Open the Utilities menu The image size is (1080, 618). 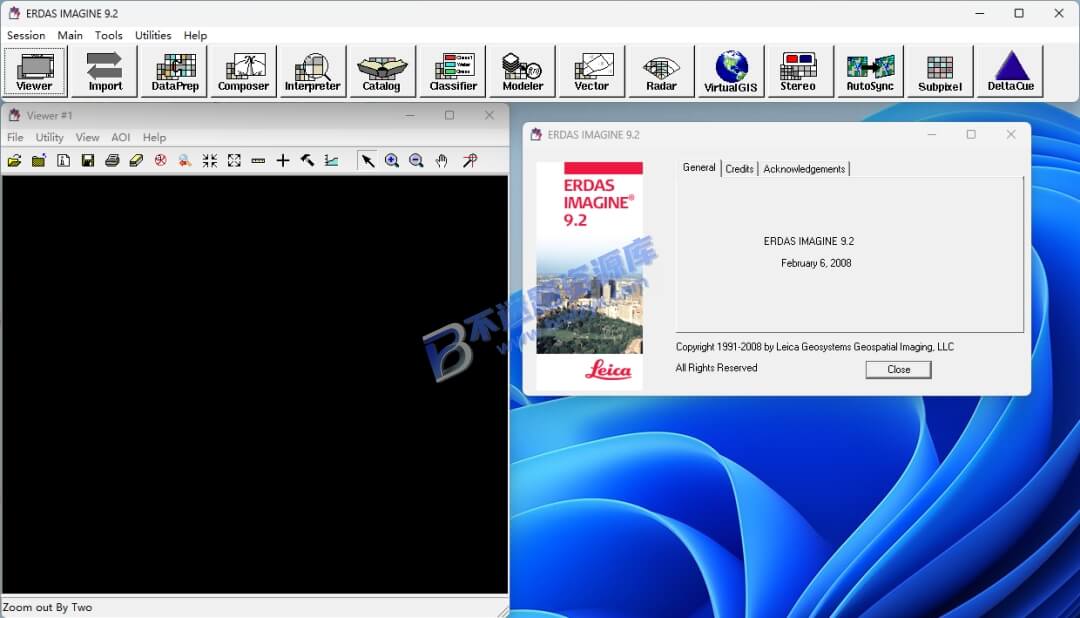tap(153, 35)
